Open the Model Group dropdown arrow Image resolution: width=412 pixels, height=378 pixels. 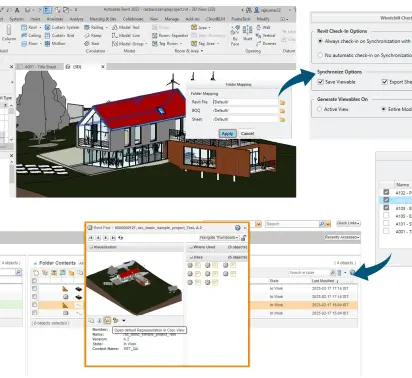146,44
